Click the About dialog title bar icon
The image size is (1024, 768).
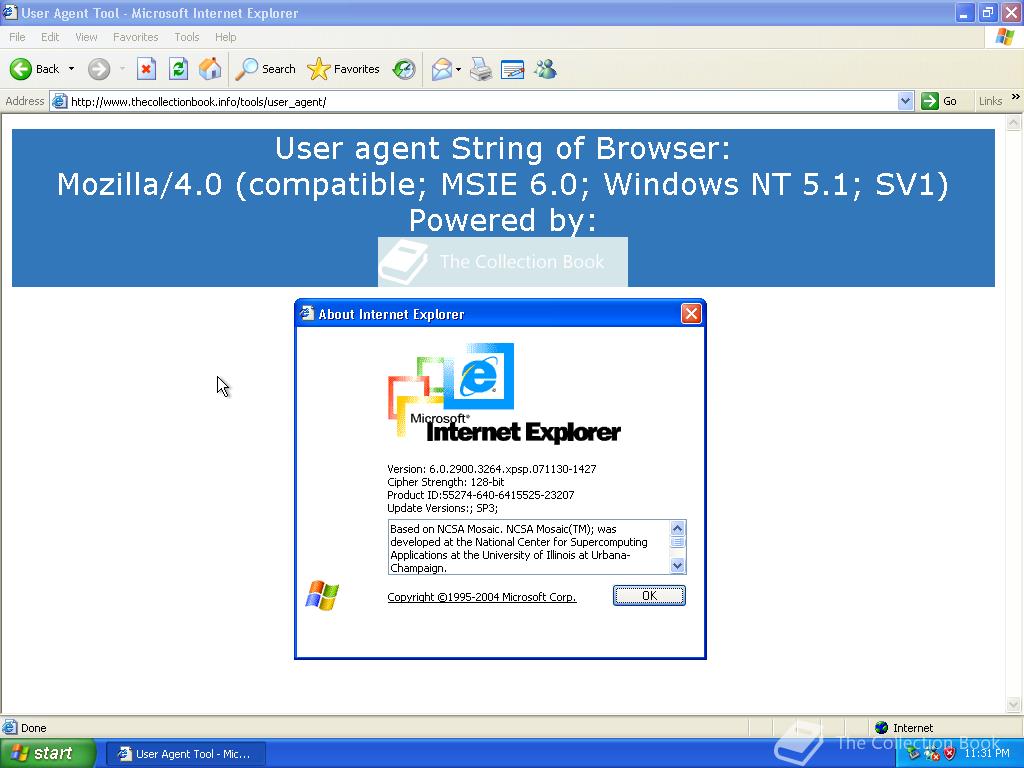pos(307,314)
